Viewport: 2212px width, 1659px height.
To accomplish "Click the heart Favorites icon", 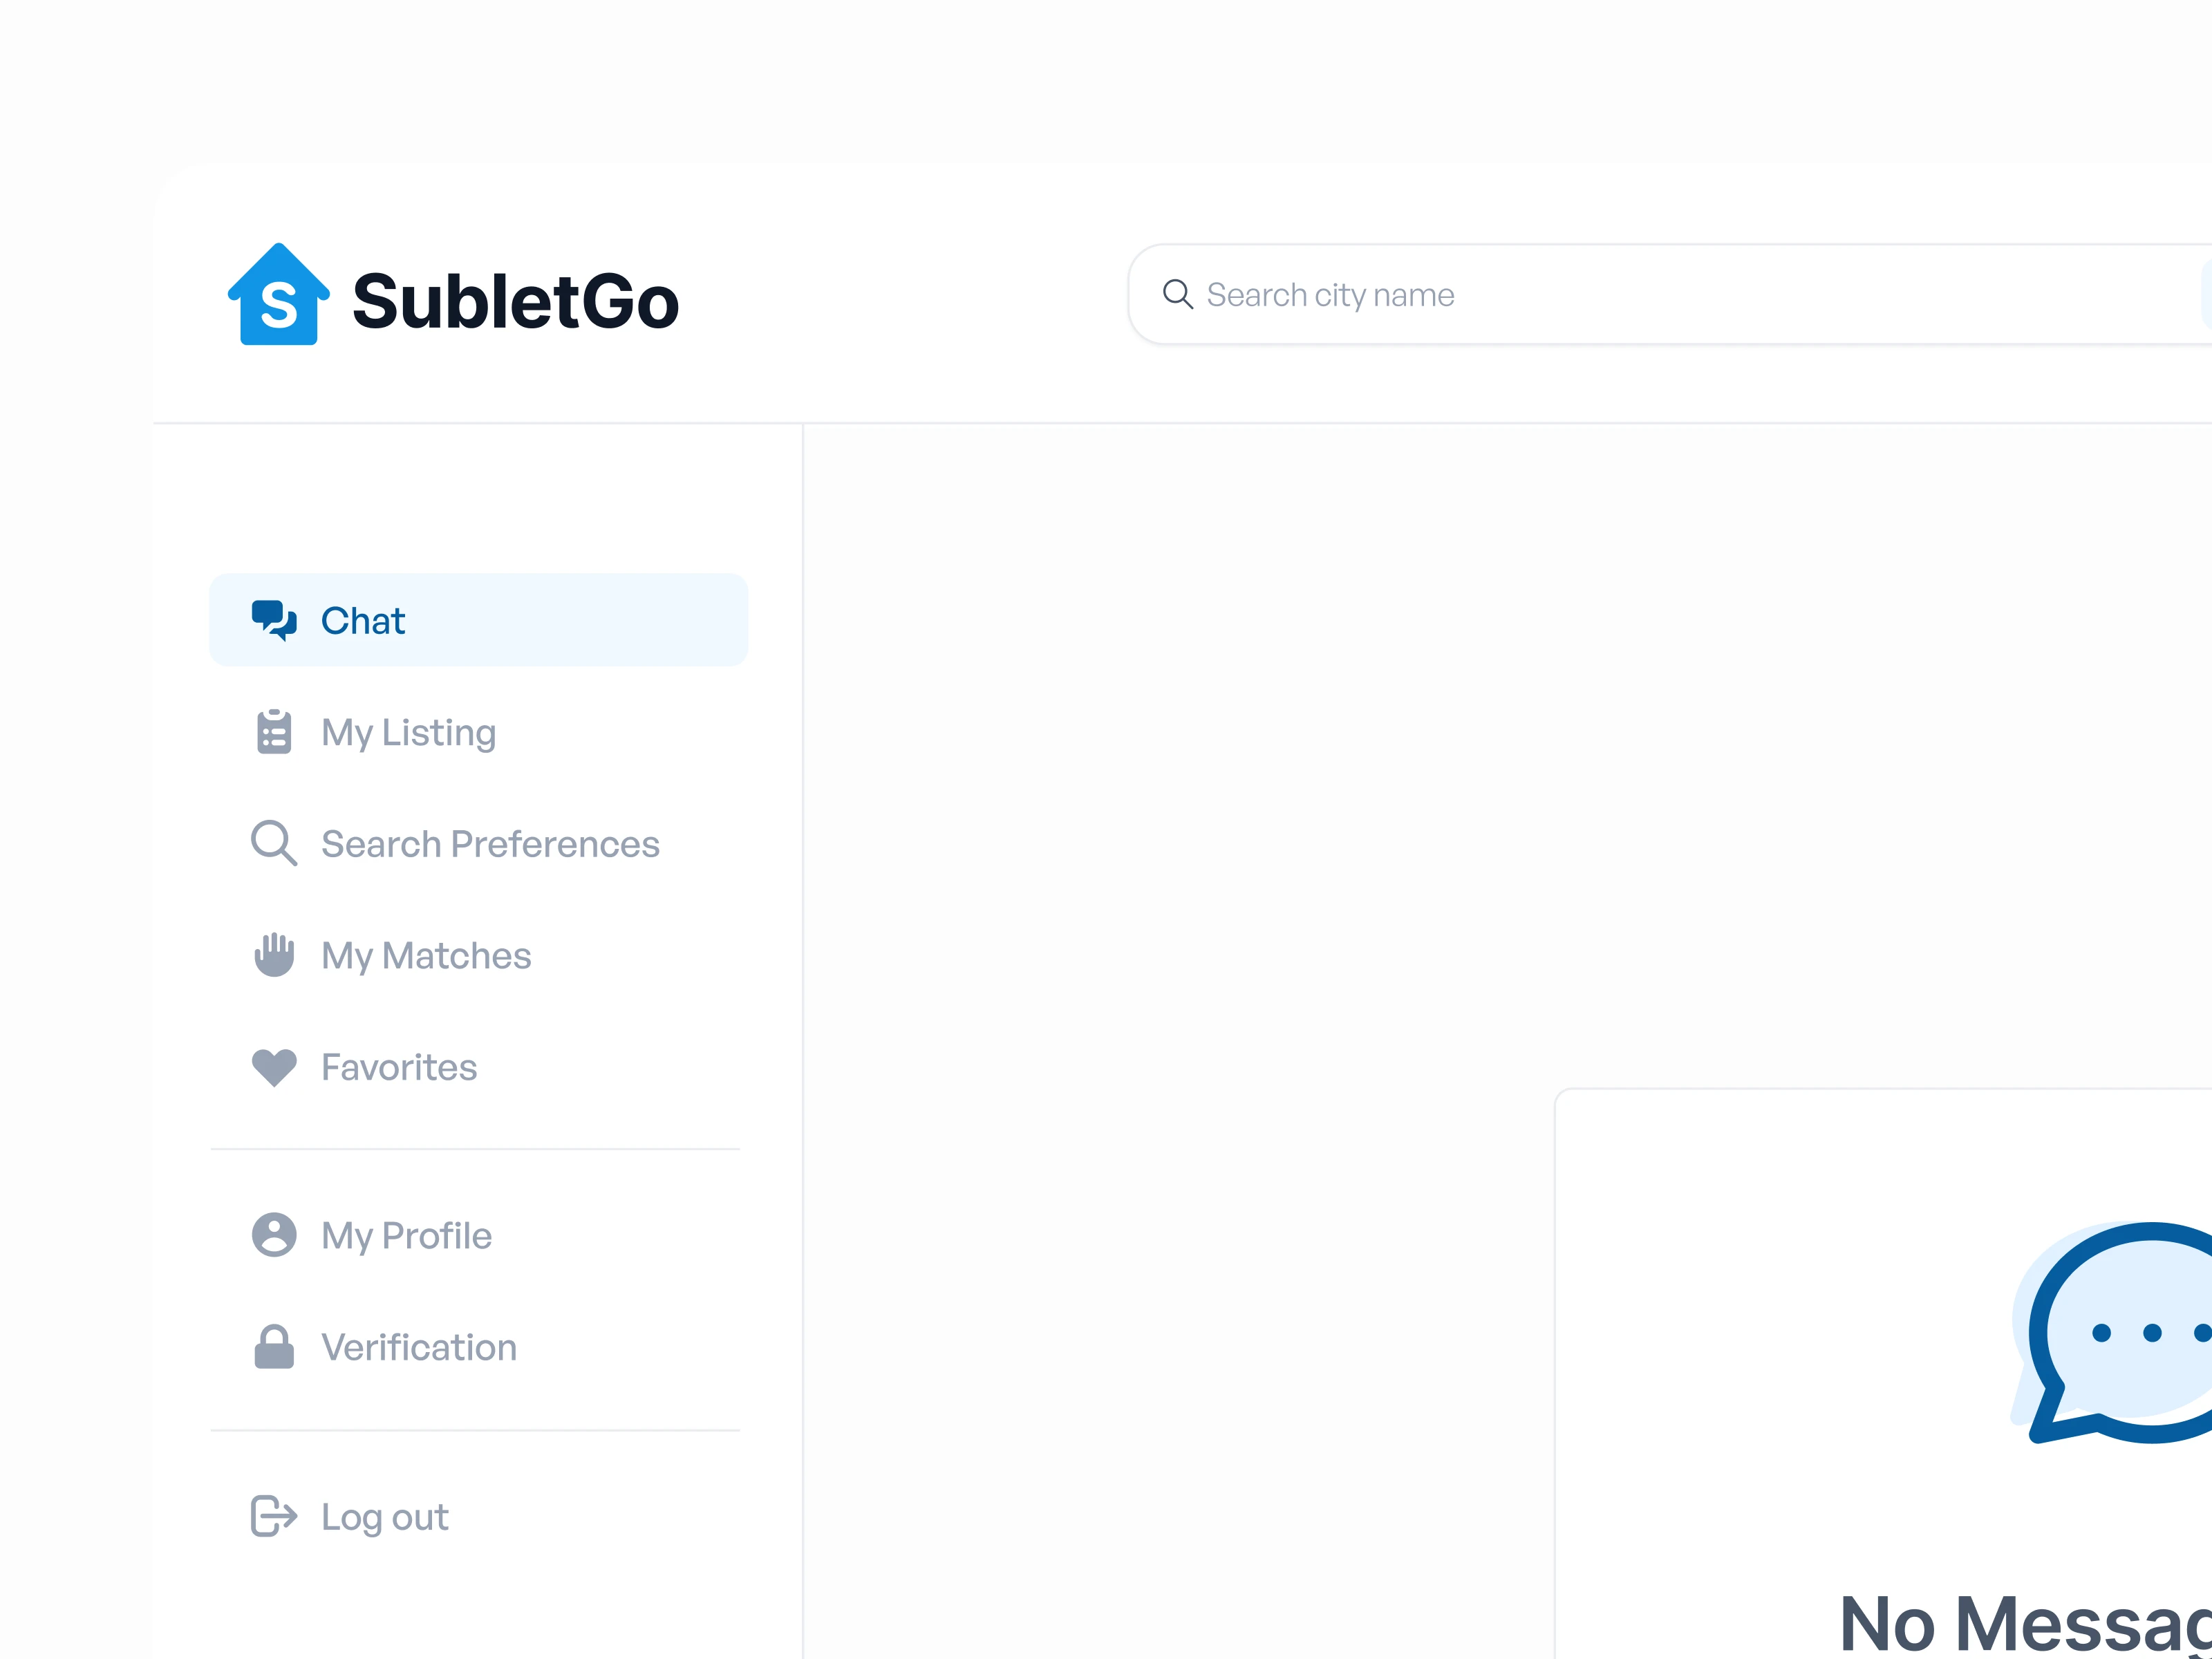I will 273,1067.
